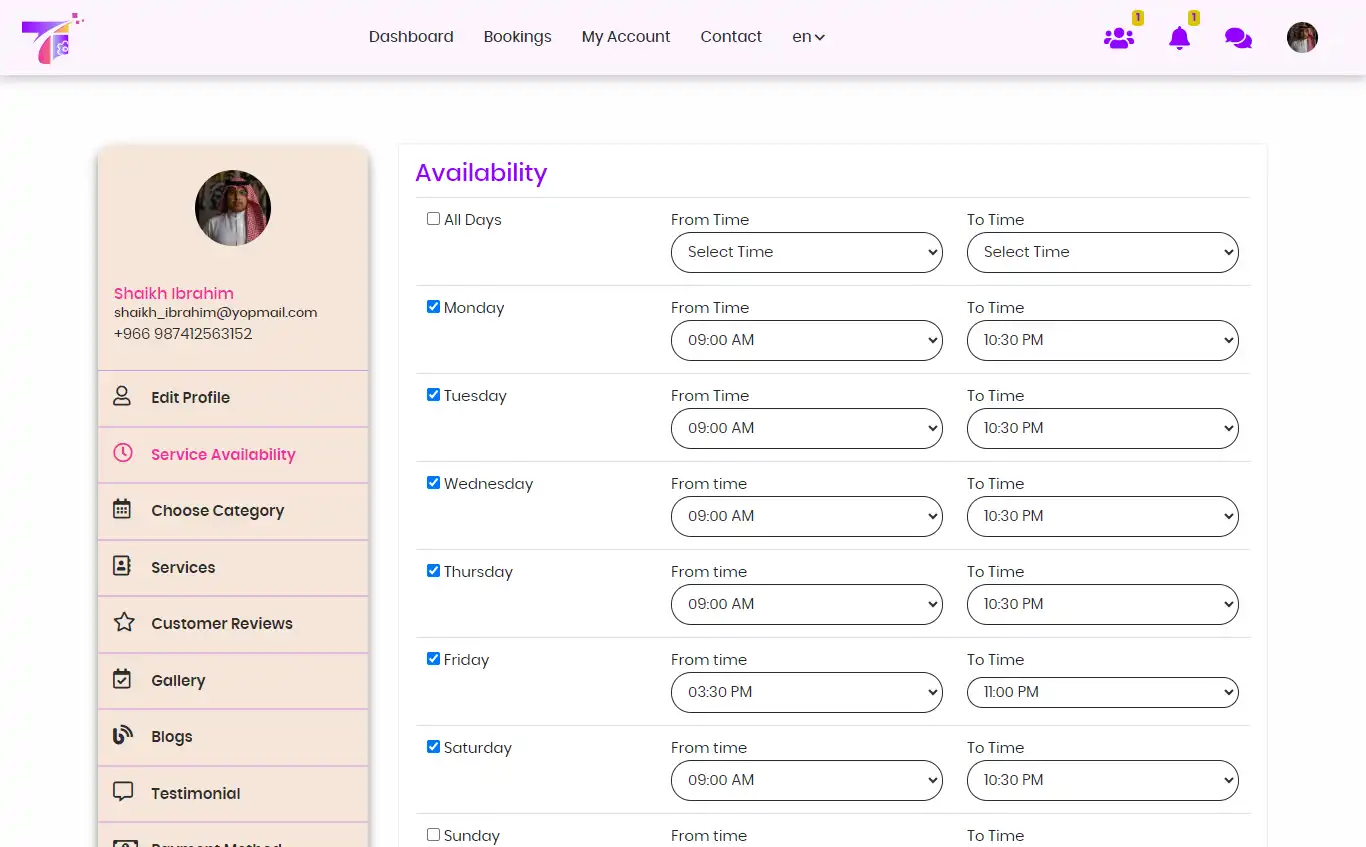The height and width of the screenshot is (847, 1366).
Task: Uncheck the Monday availability checkbox
Action: pos(433,306)
